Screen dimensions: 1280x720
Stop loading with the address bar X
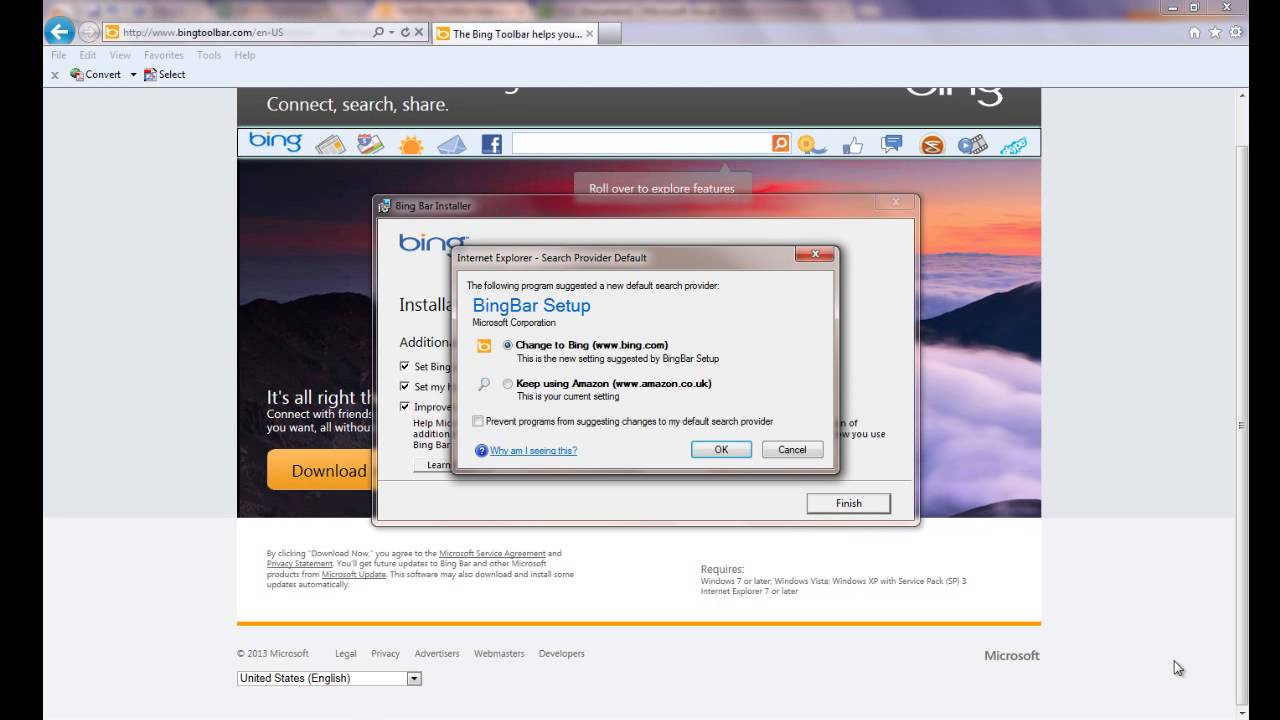coord(419,32)
